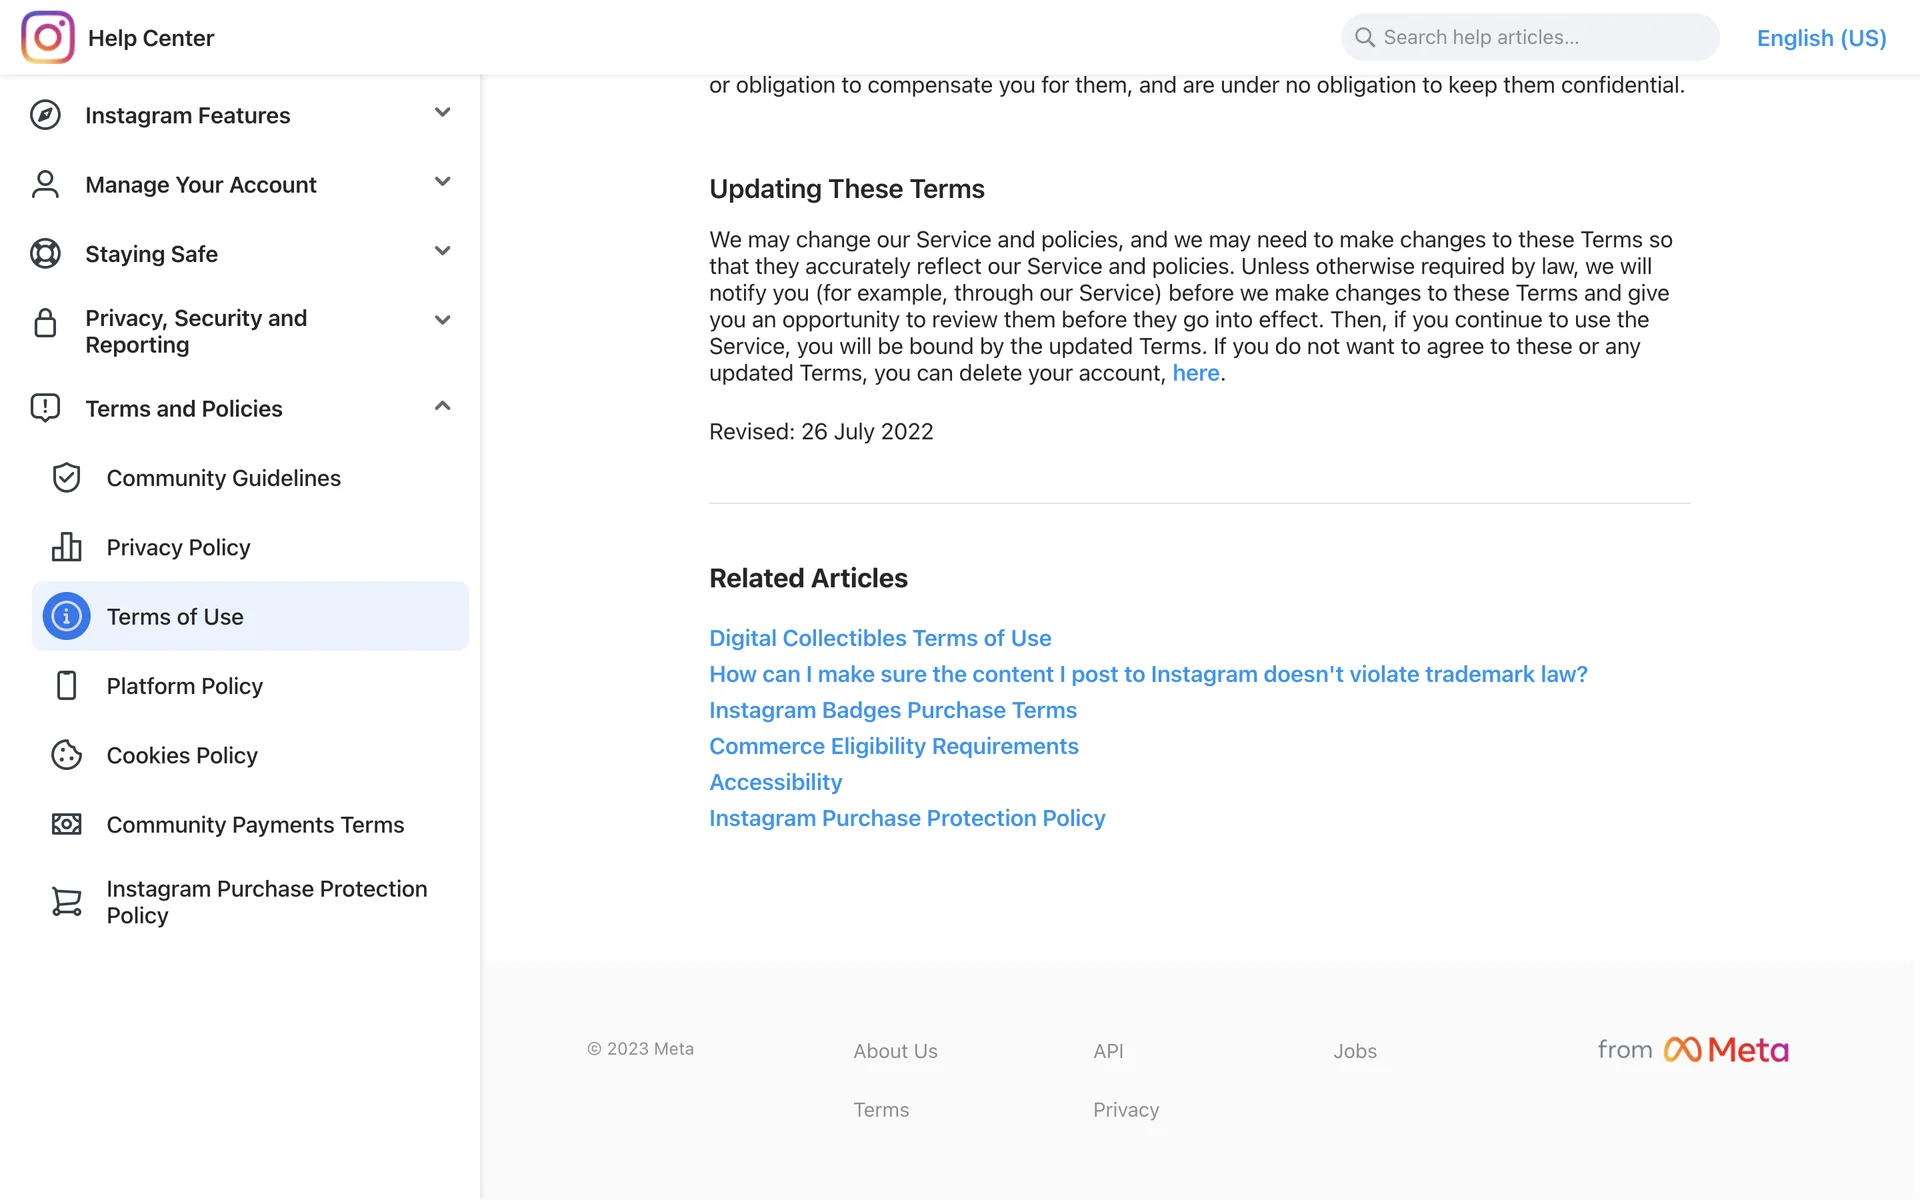Click the Community Guidelines shield icon
The image size is (1920, 1200).
click(66, 478)
